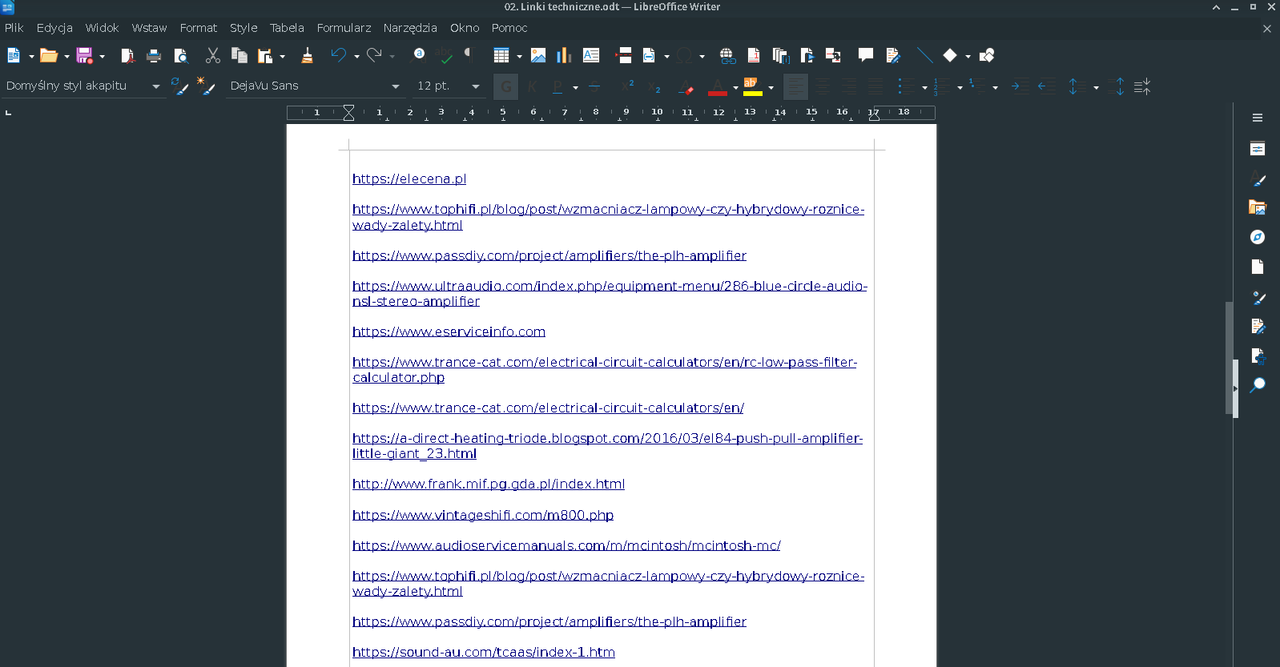Open the Wstaw menu
This screenshot has width=1280, height=667.
point(150,28)
